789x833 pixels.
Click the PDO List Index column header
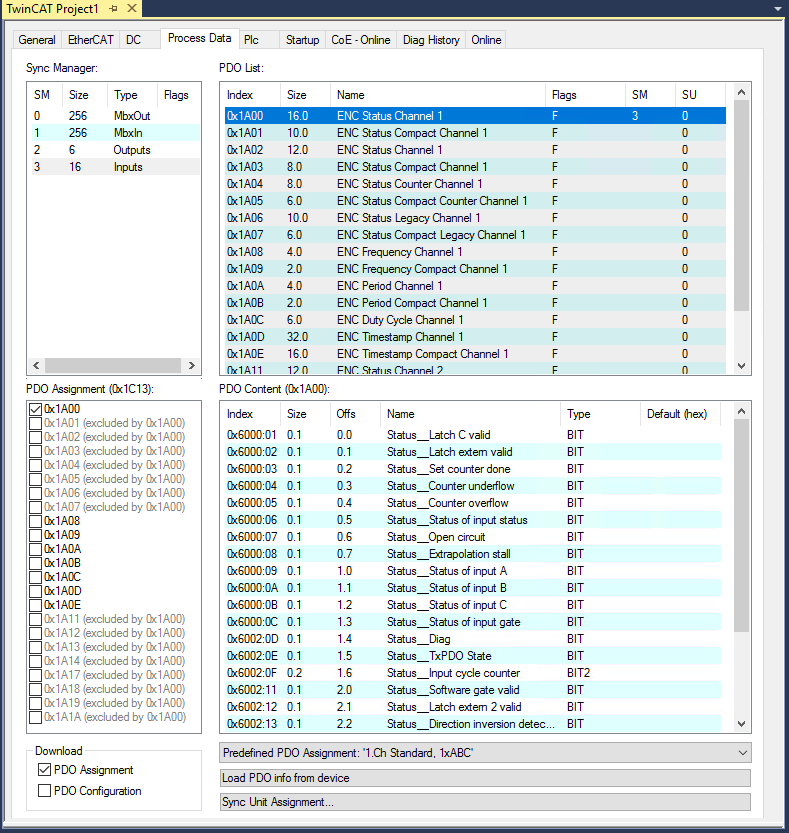click(251, 95)
